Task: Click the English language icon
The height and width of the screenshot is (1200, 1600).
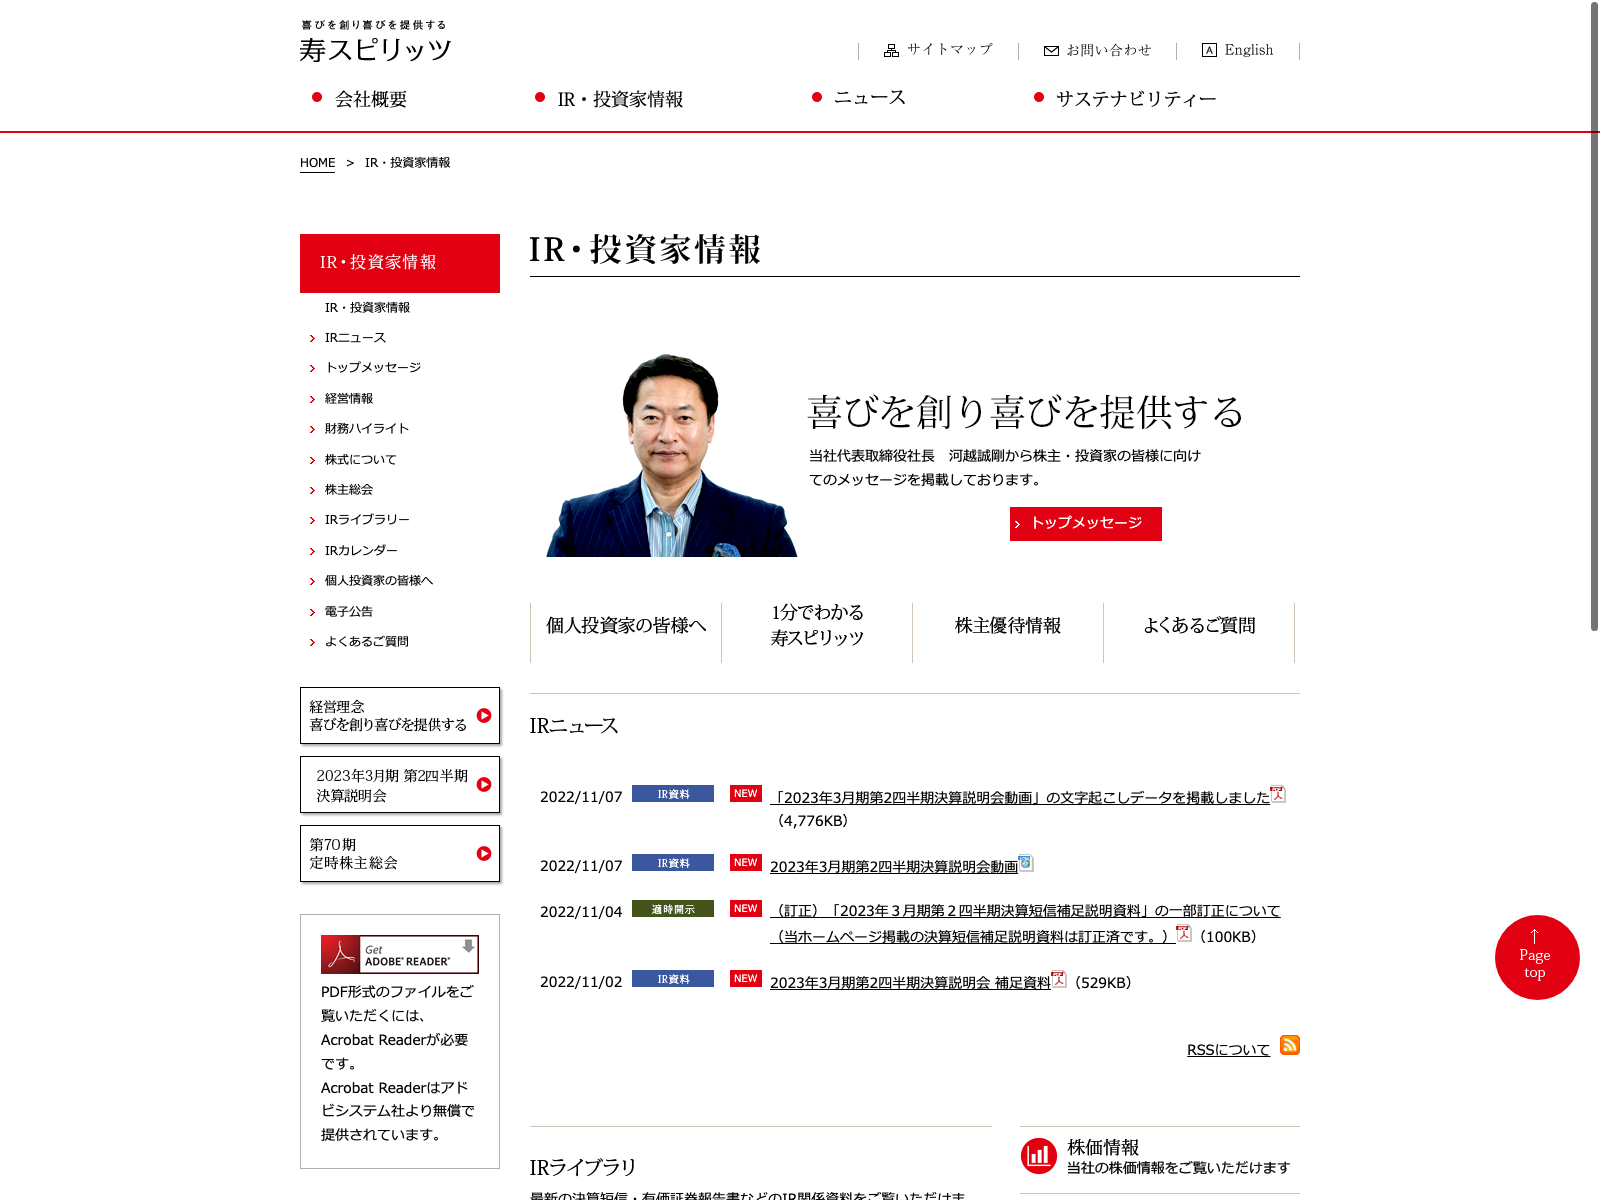Action: [x=1209, y=50]
